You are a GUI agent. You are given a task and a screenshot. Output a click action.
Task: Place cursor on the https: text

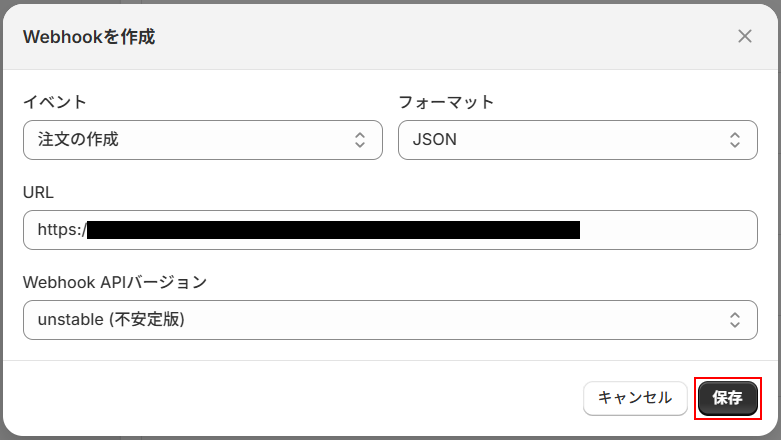61,230
